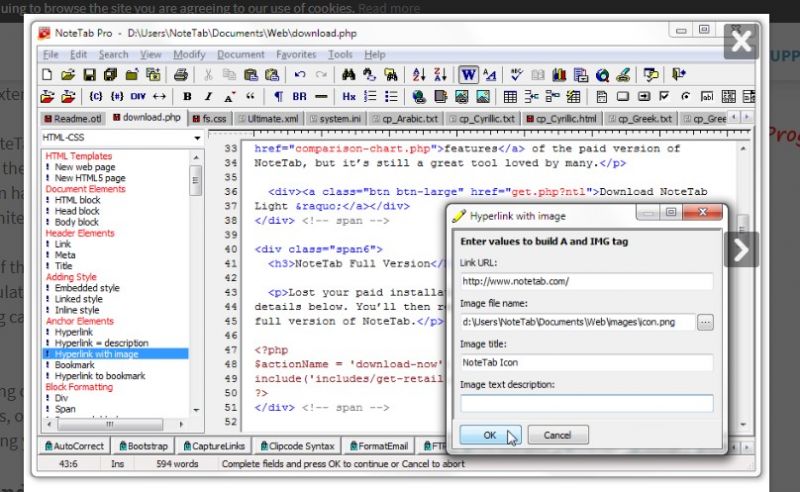800x492 pixels.
Task: Open the Favorites menu
Action: point(296,54)
